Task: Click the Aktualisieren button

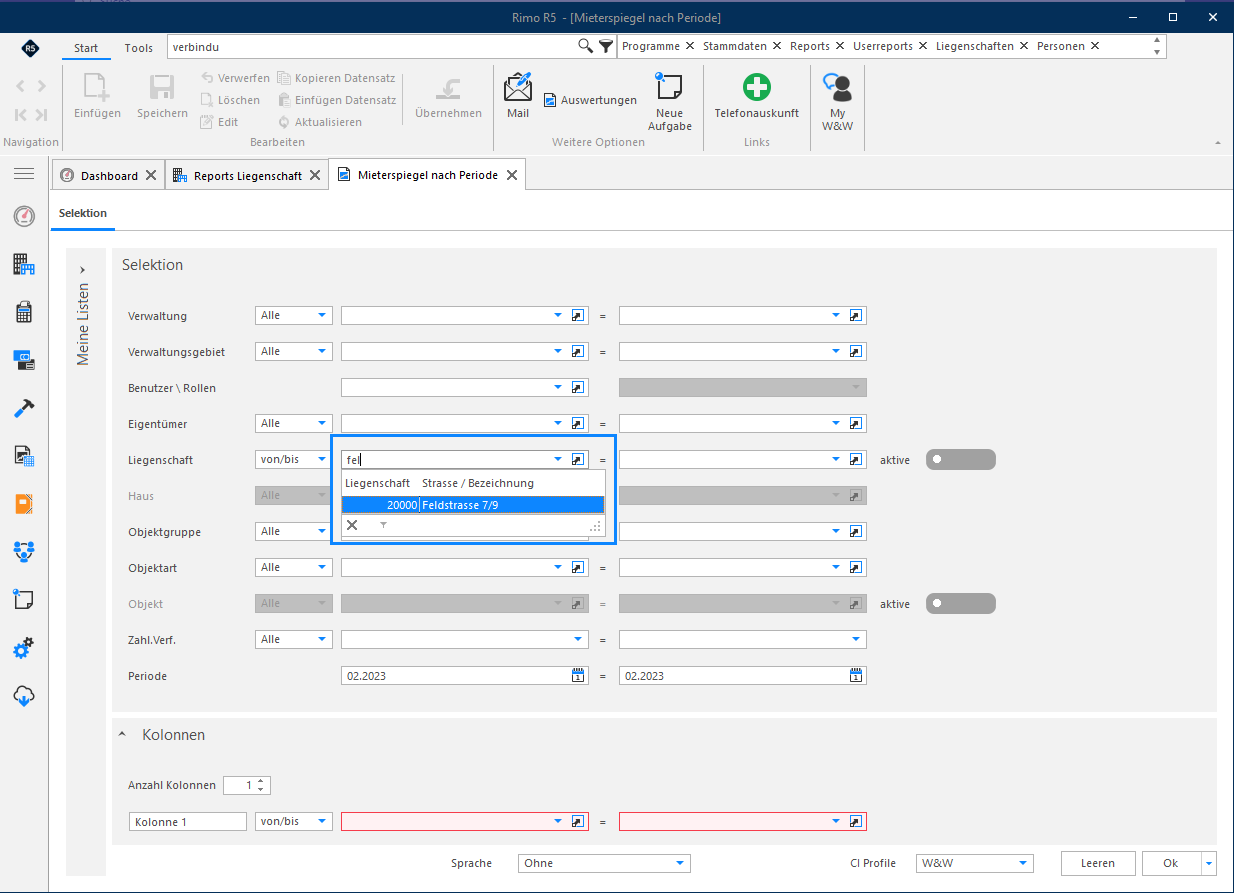Action: point(319,122)
